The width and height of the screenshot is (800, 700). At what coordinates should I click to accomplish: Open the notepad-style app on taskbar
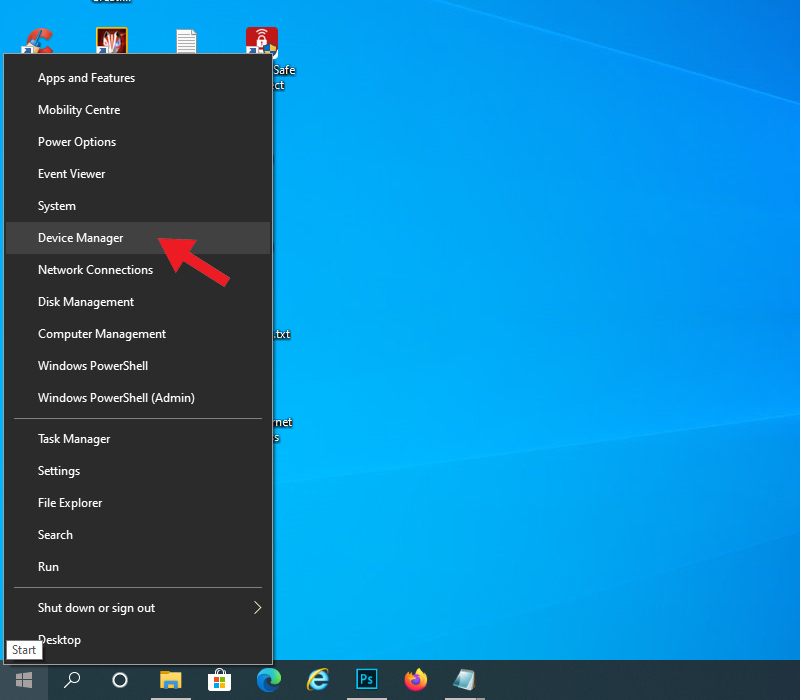coord(464,680)
